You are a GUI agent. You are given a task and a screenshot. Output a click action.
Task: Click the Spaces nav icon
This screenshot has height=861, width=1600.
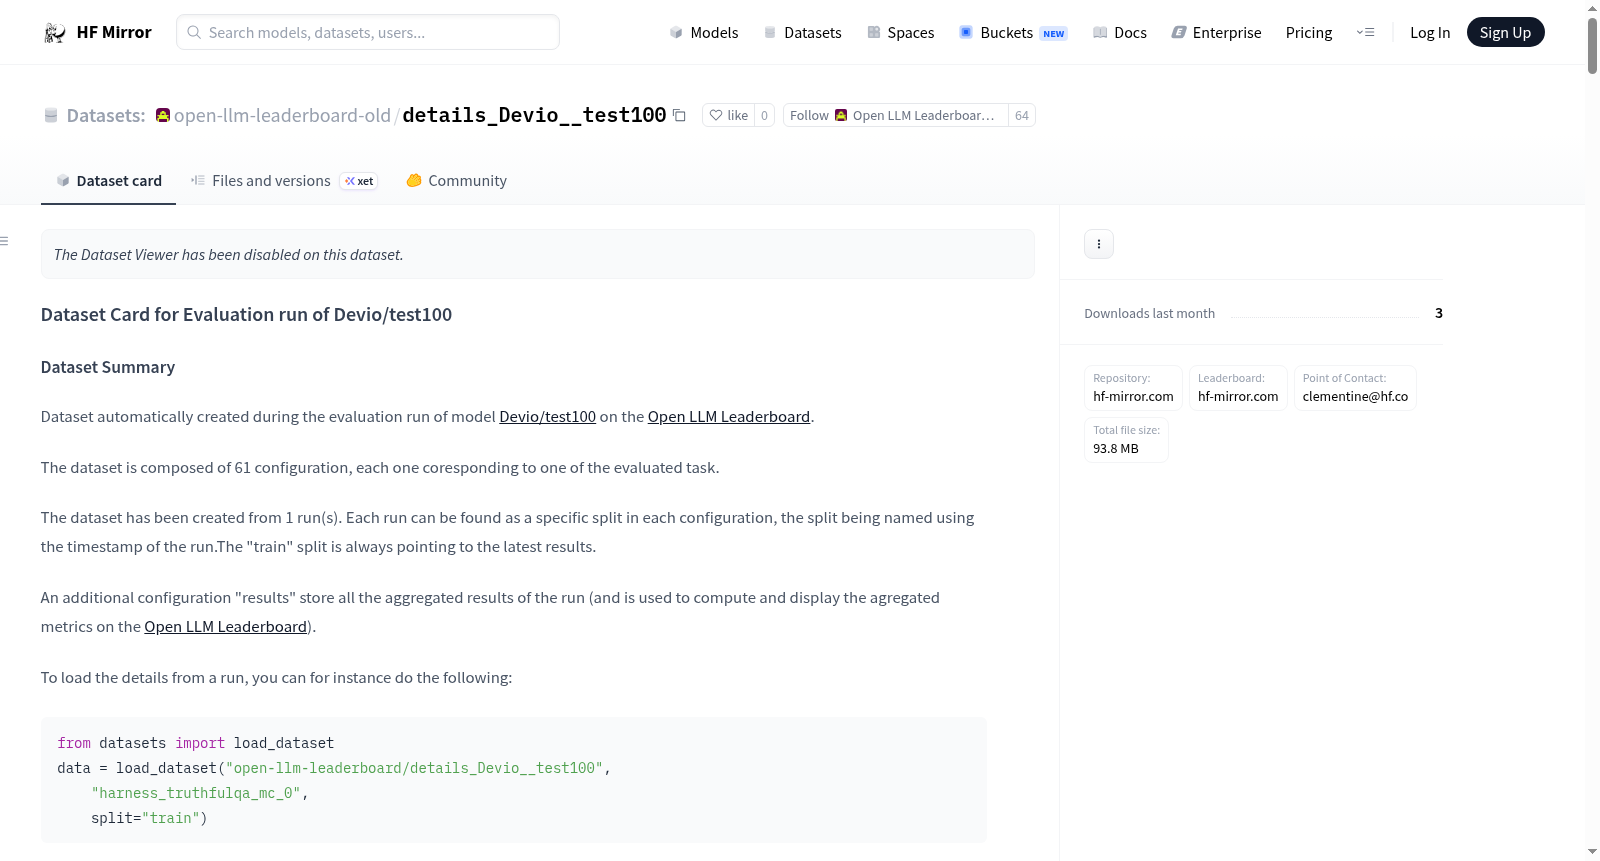[x=874, y=32]
